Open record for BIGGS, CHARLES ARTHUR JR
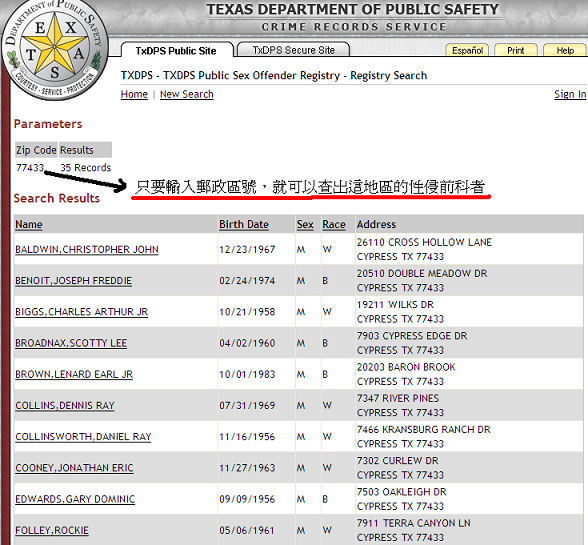 click(82, 312)
